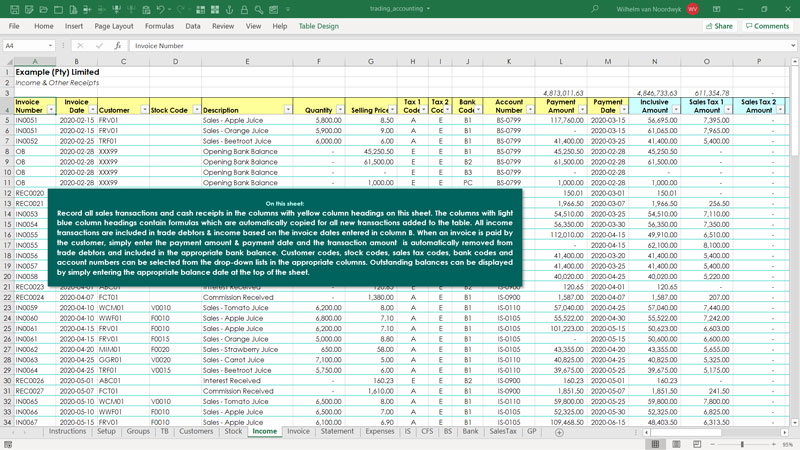Switch to Normal view icon in status bar
Viewport: 800px width, 450px height.
(655, 444)
